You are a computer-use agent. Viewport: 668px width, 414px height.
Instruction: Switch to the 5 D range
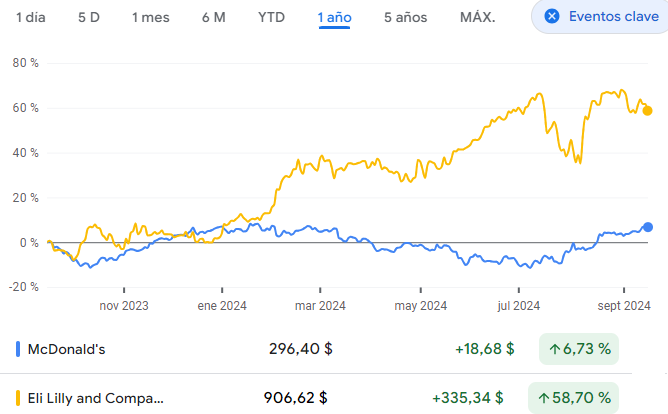point(89,17)
